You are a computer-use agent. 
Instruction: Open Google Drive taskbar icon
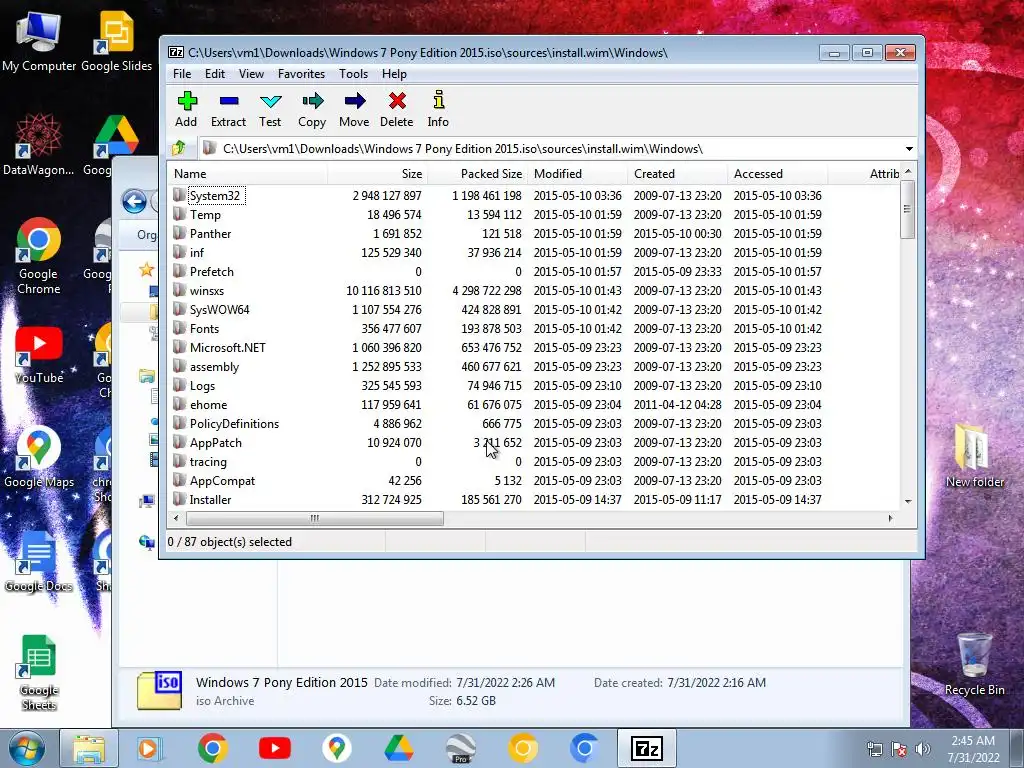point(398,748)
